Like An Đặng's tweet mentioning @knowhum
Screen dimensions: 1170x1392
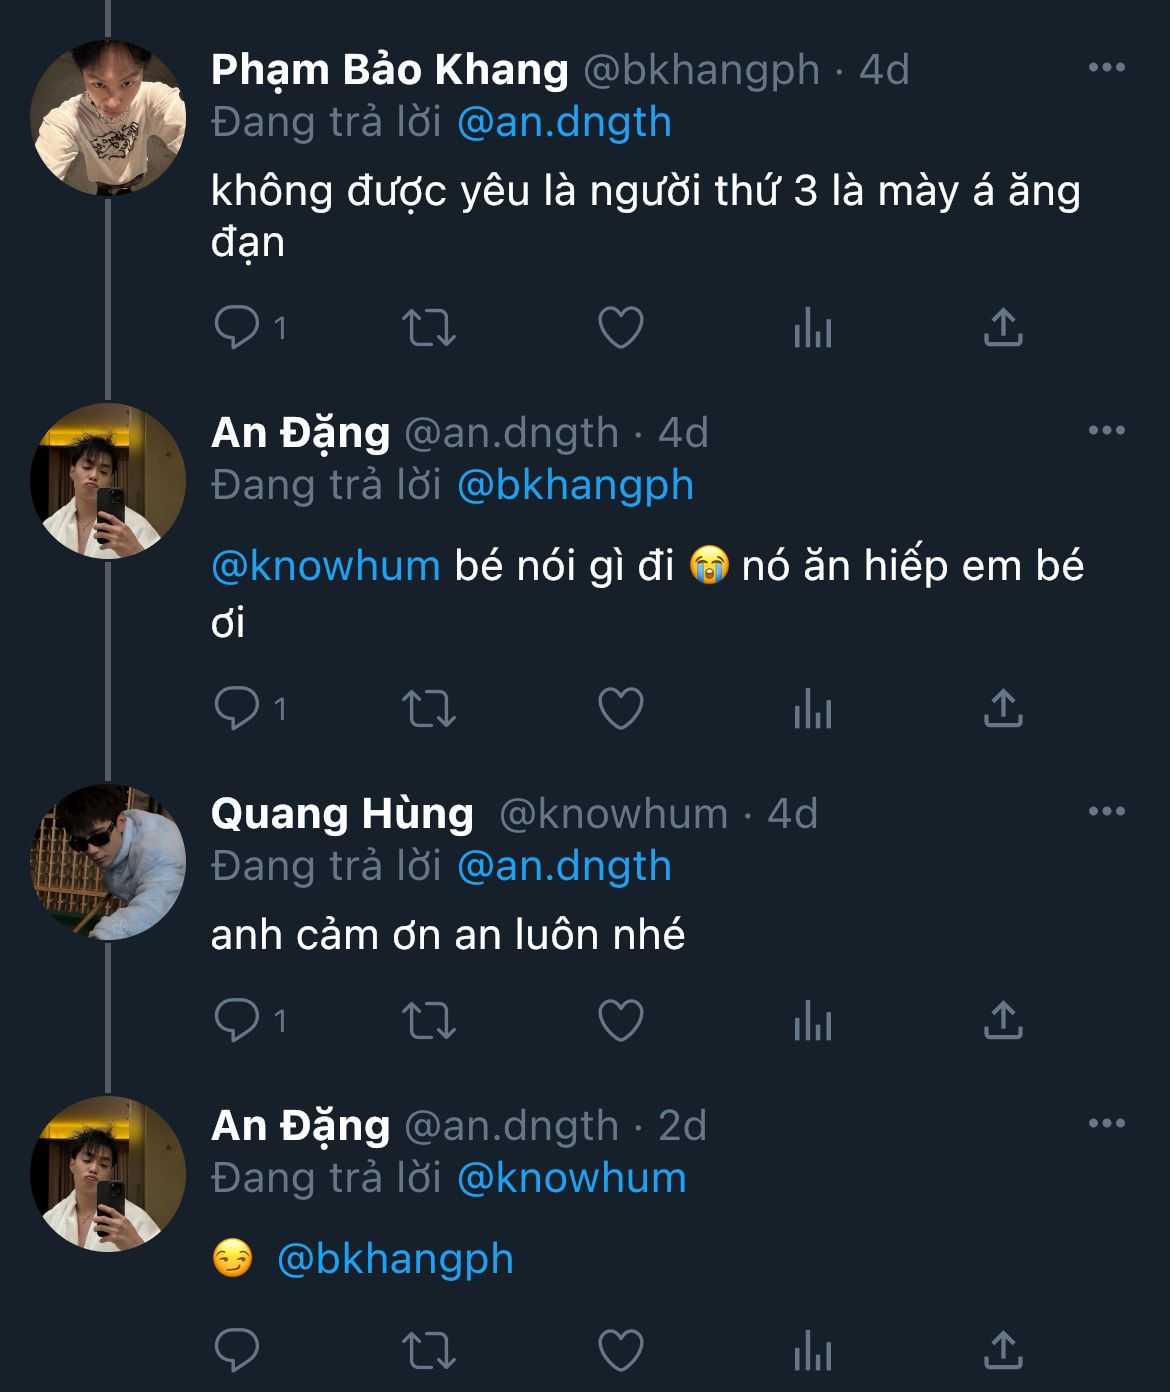point(620,709)
